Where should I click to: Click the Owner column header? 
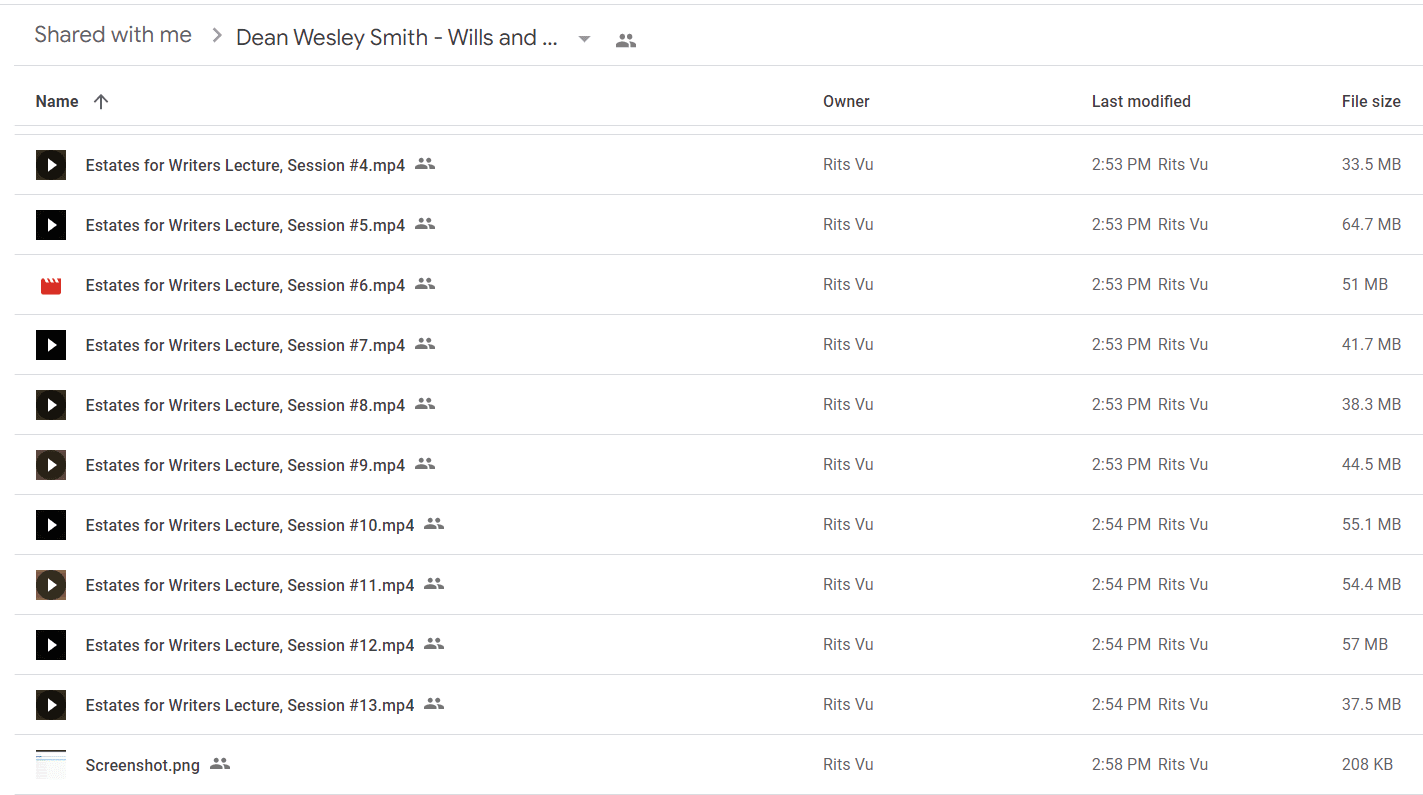click(846, 101)
